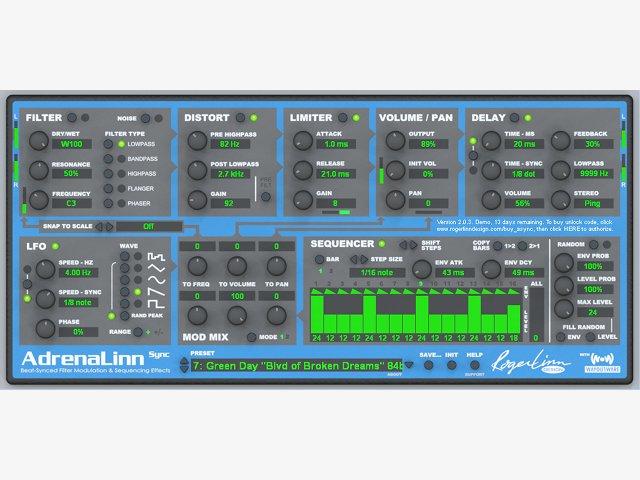This screenshot has width=640, height=480.
Task: Toggle the LFO power light
Action: click(56, 247)
